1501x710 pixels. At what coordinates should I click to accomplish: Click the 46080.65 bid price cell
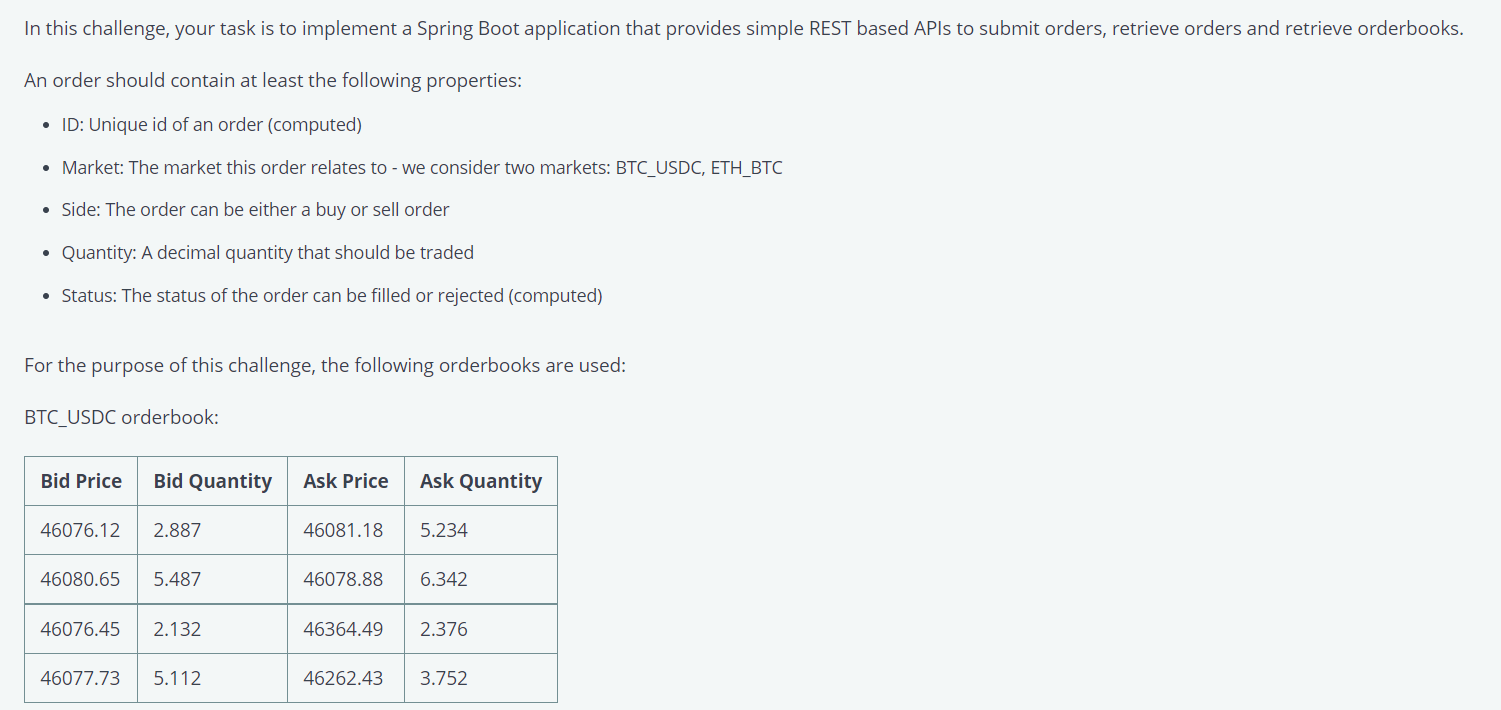(x=81, y=579)
